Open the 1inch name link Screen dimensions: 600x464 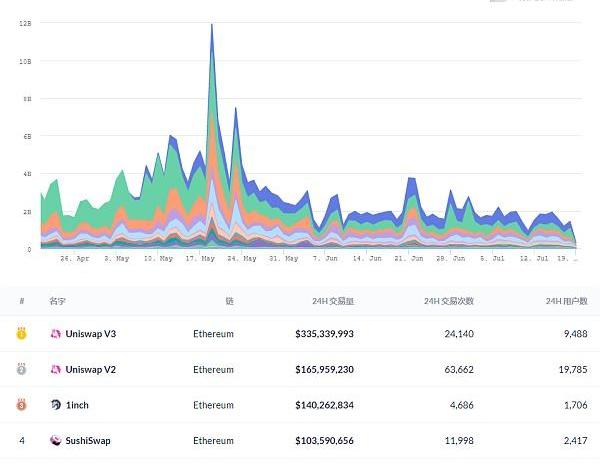point(77,405)
